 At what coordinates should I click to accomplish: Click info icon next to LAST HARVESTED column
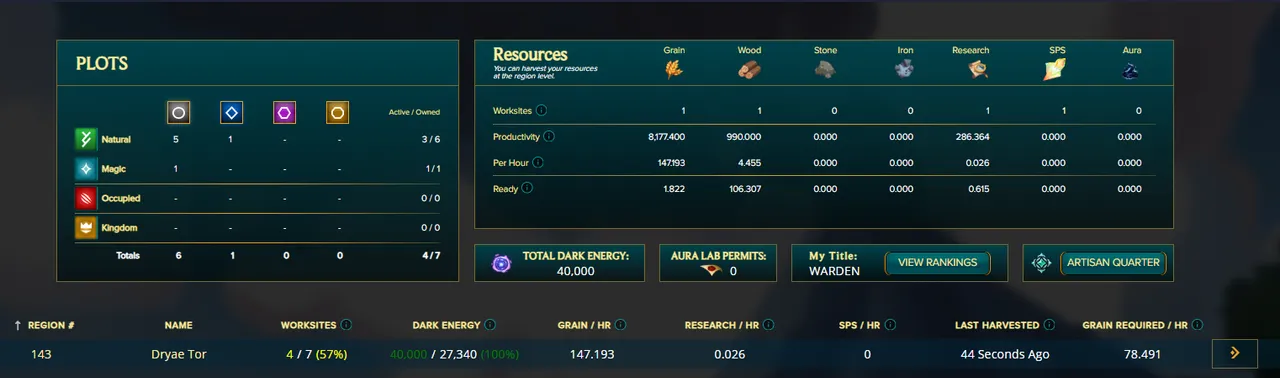pos(1050,325)
